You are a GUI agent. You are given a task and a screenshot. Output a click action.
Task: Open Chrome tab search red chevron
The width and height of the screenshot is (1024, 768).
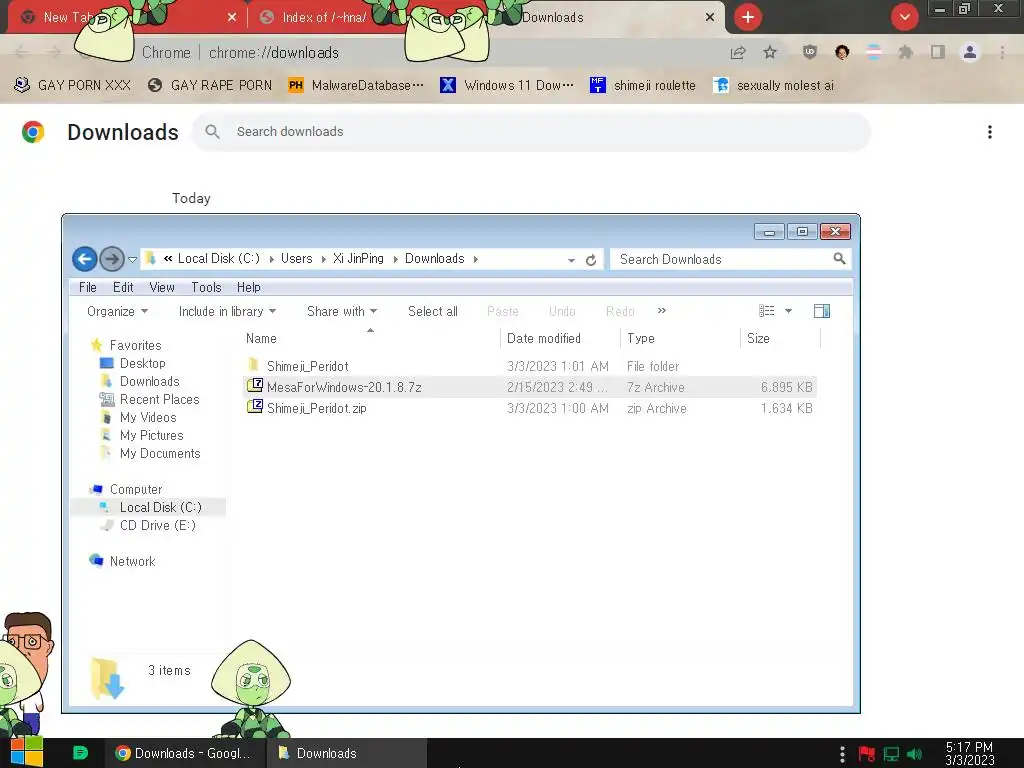(905, 17)
